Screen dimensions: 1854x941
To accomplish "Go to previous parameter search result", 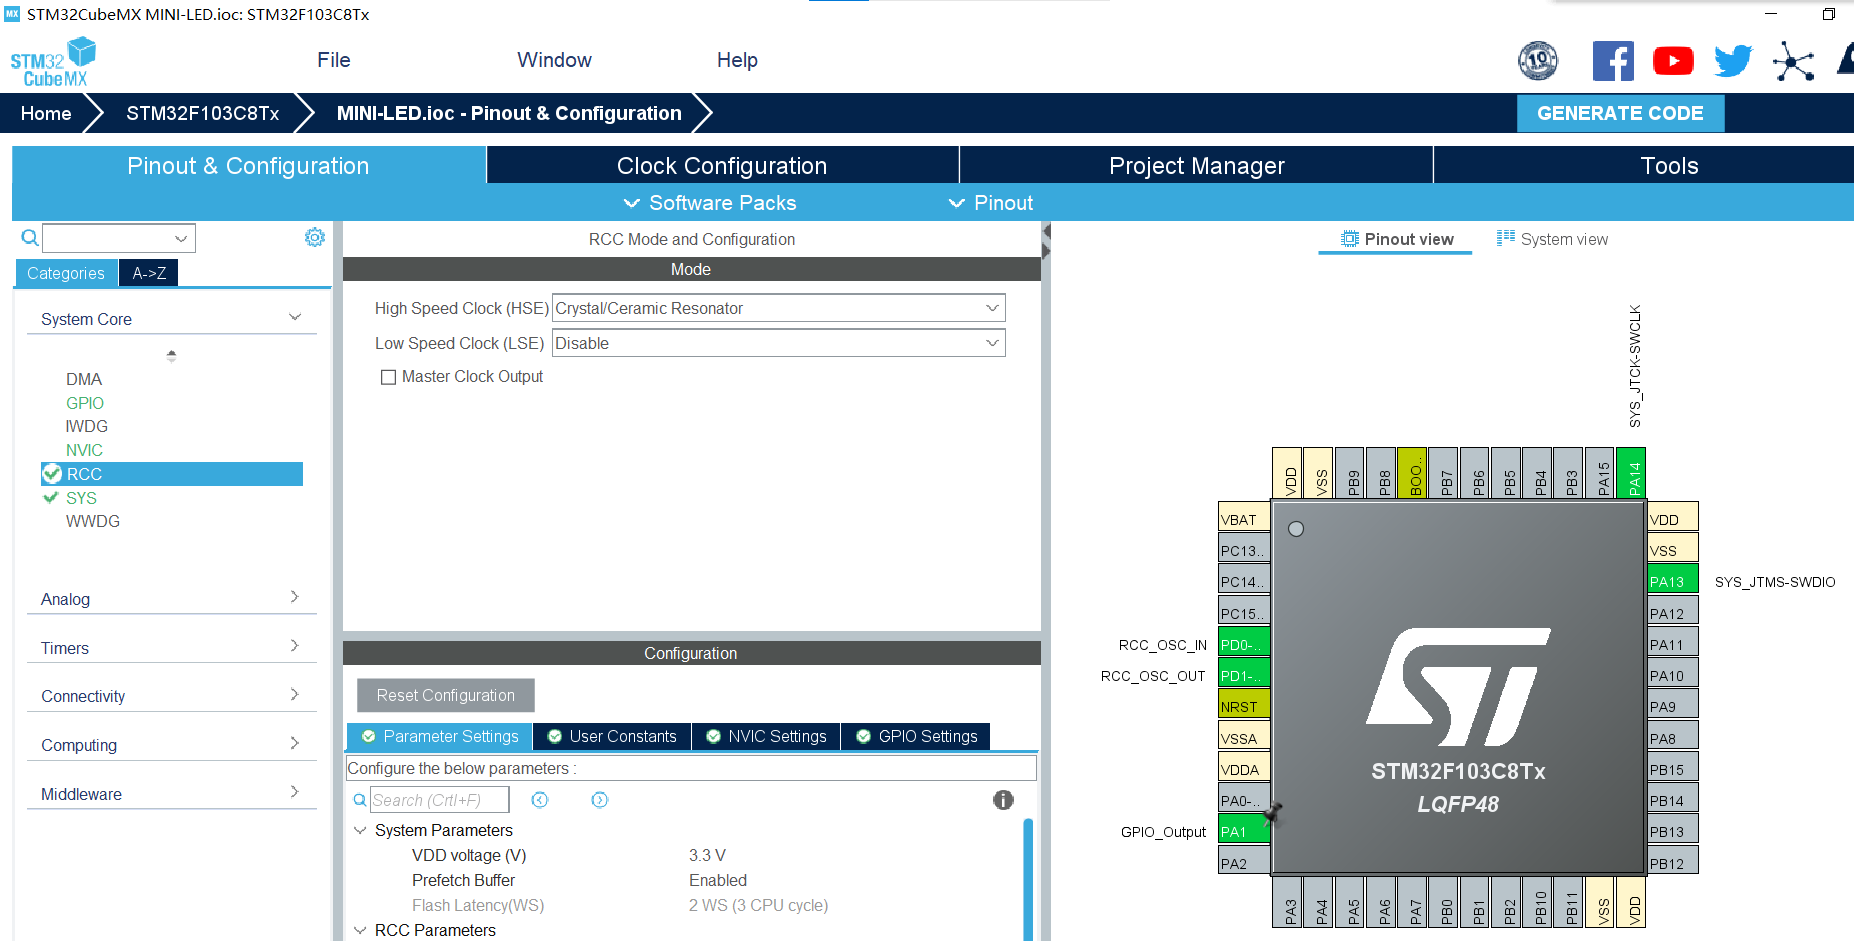I will pyautogui.click(x=540, y=800).
